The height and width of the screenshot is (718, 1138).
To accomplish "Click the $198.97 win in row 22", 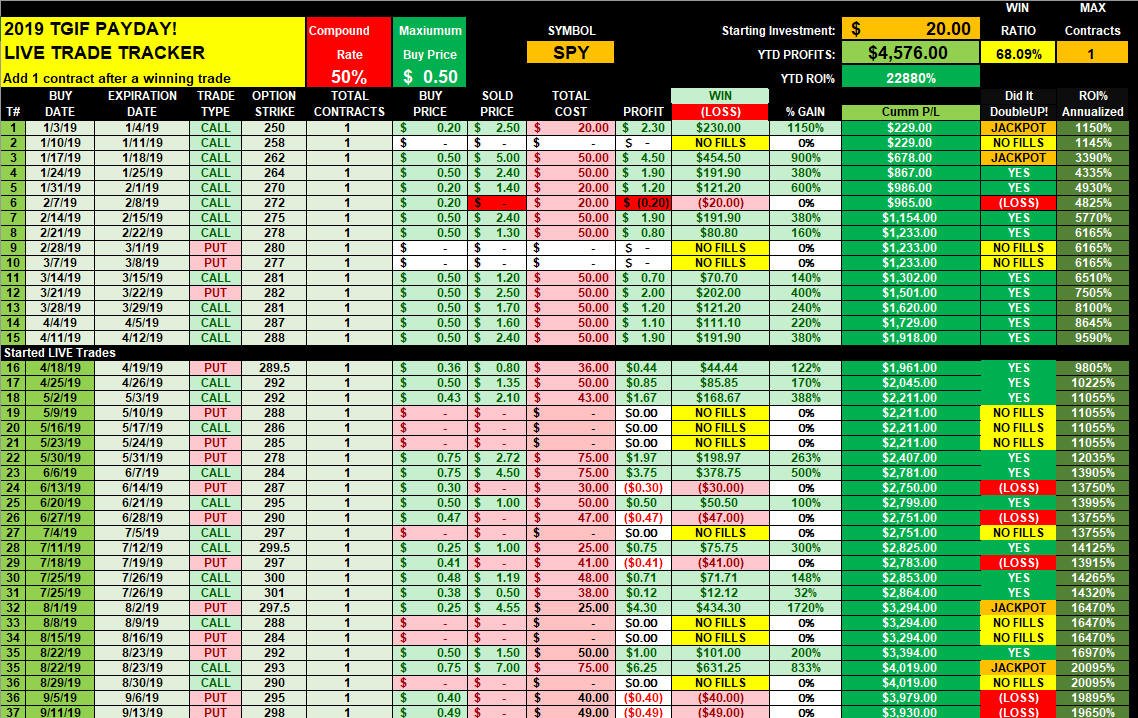I will tap(720, 458).
